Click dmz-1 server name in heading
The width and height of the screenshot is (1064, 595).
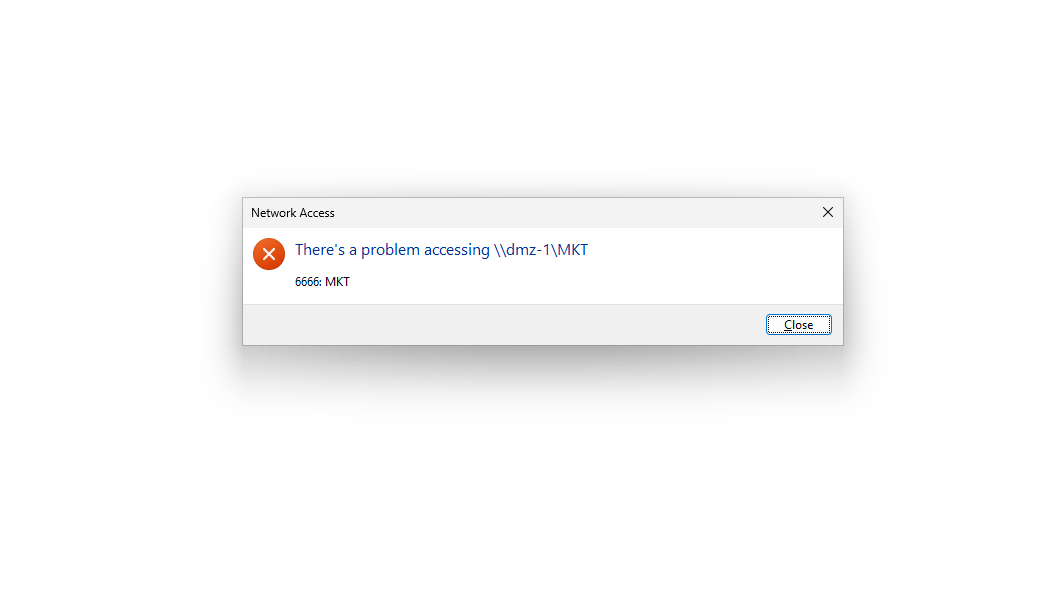click(x=529, y=250)
